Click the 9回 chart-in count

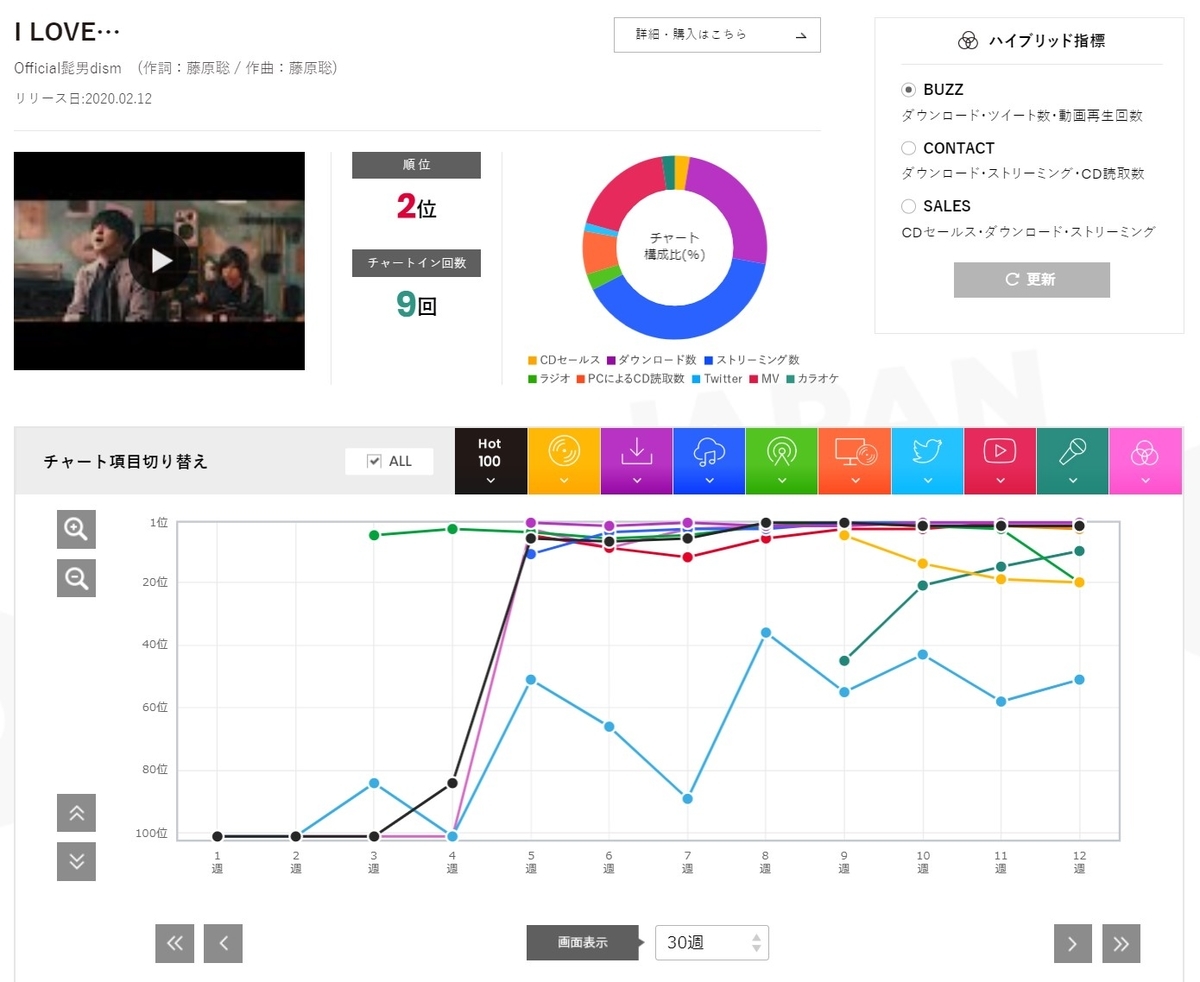(416, 304)
